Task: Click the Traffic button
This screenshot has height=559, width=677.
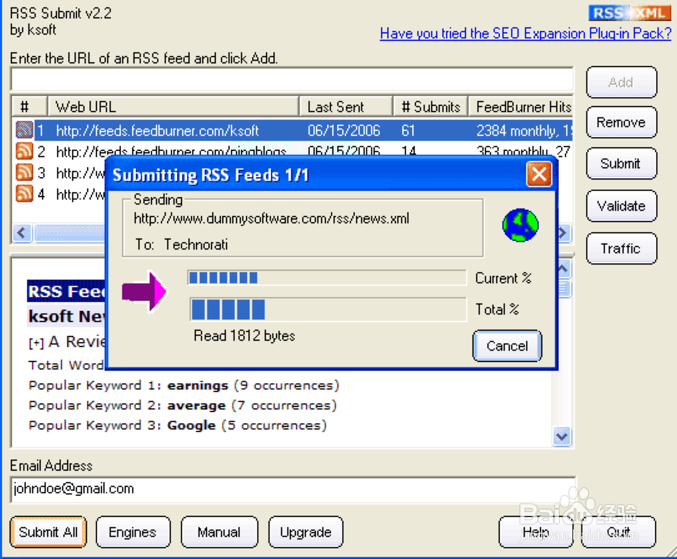Action: point(621,248)
